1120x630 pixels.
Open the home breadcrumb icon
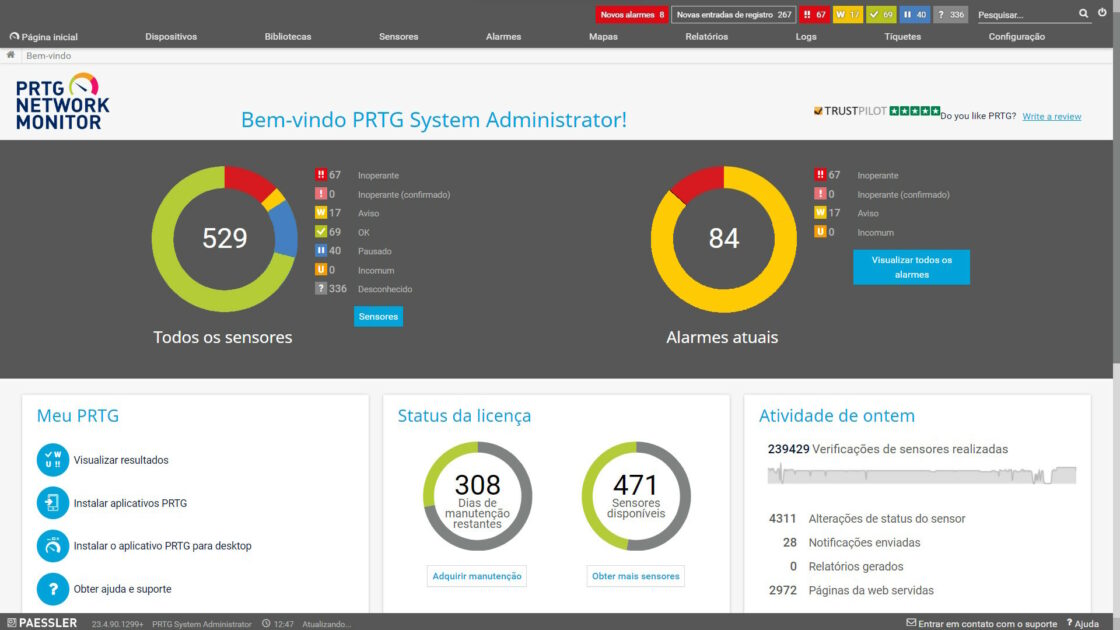point(11,55)
